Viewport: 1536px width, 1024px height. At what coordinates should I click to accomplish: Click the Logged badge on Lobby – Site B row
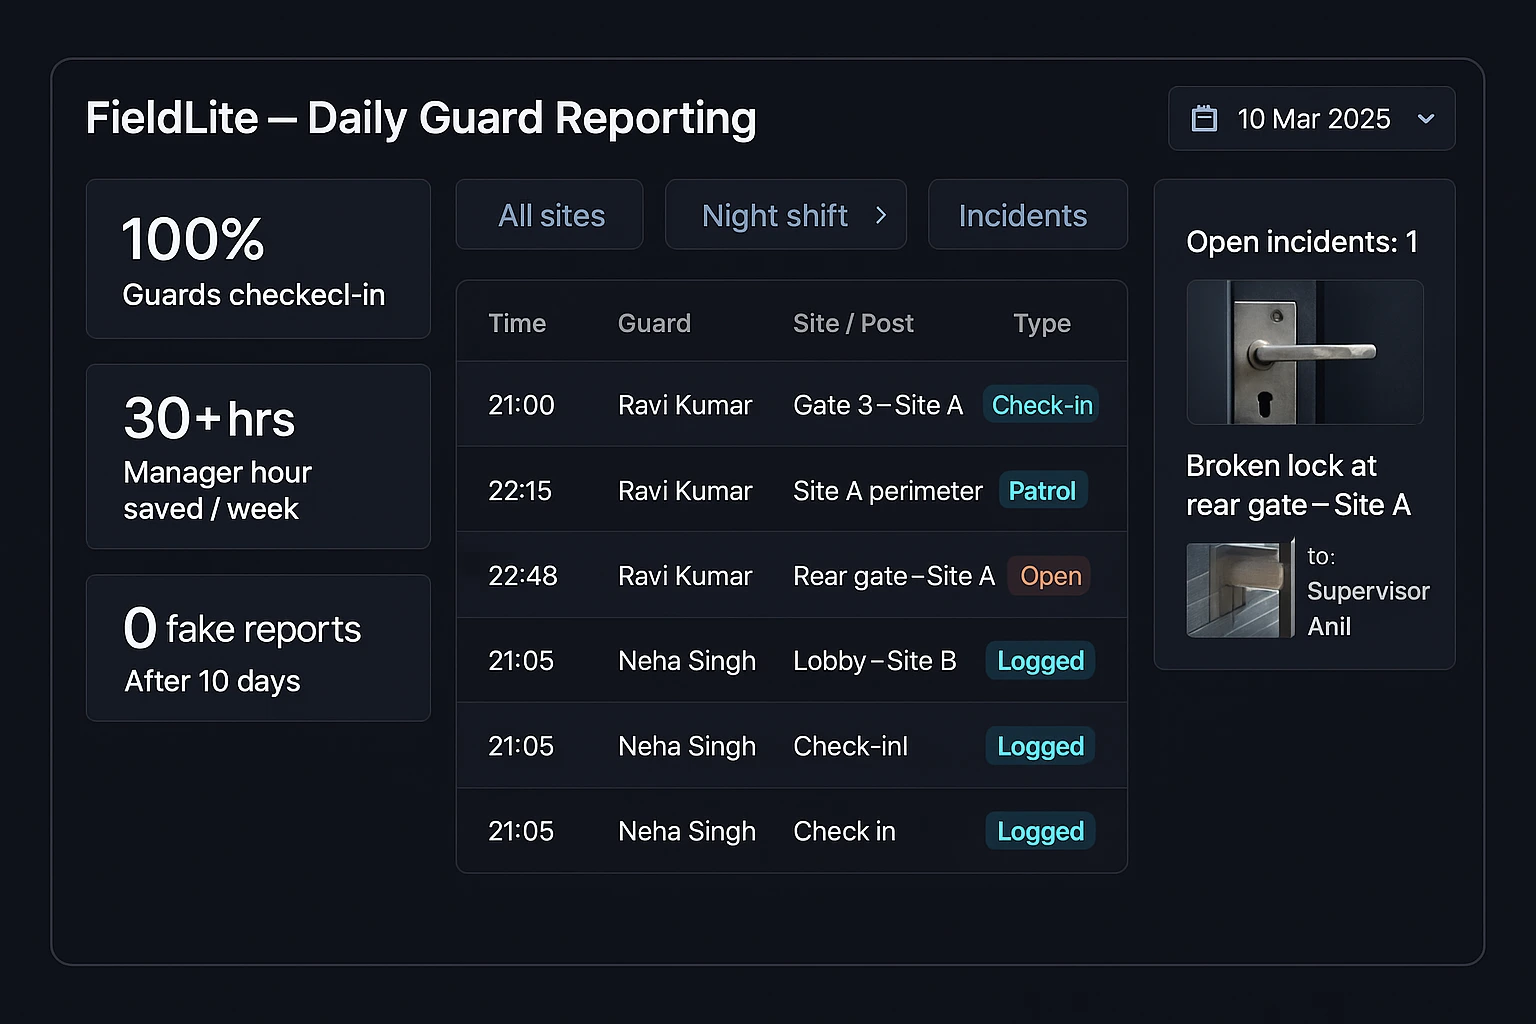tap(1040, 661)
